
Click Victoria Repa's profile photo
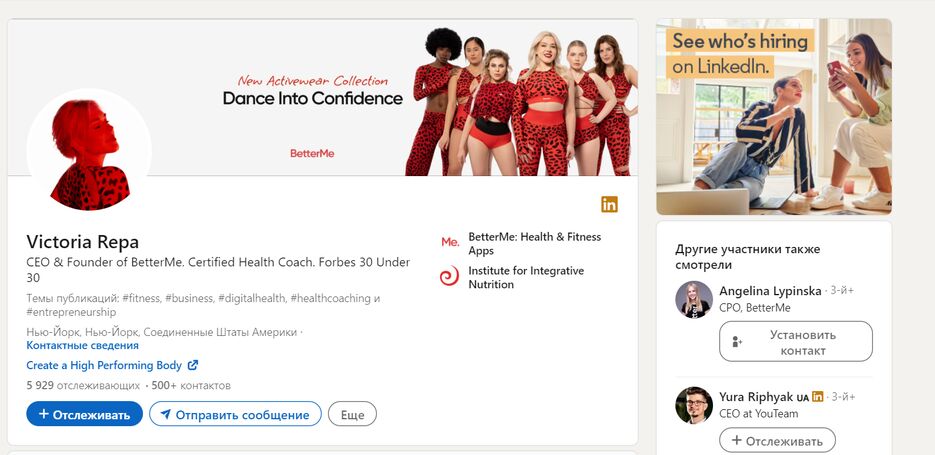[89, 152]
